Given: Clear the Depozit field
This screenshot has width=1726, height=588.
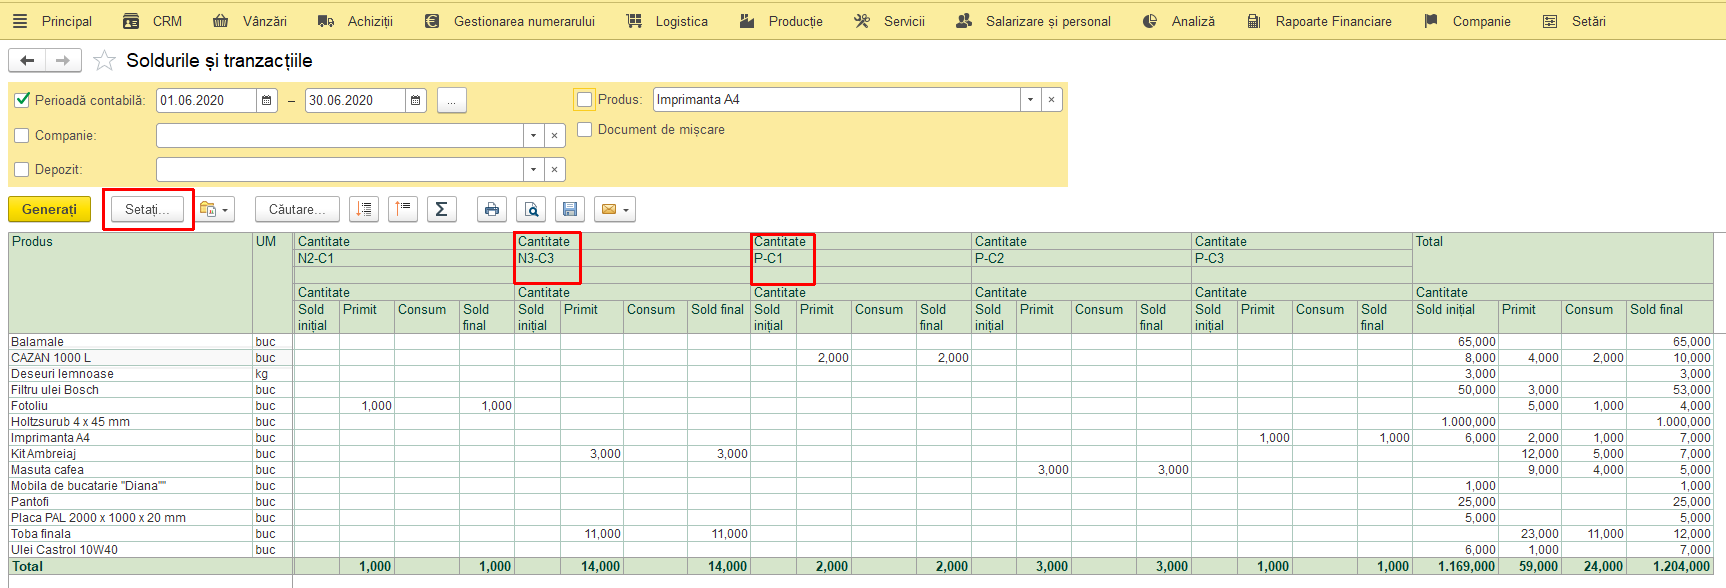Looking at the screenshot, I should (x=555, y=169).
